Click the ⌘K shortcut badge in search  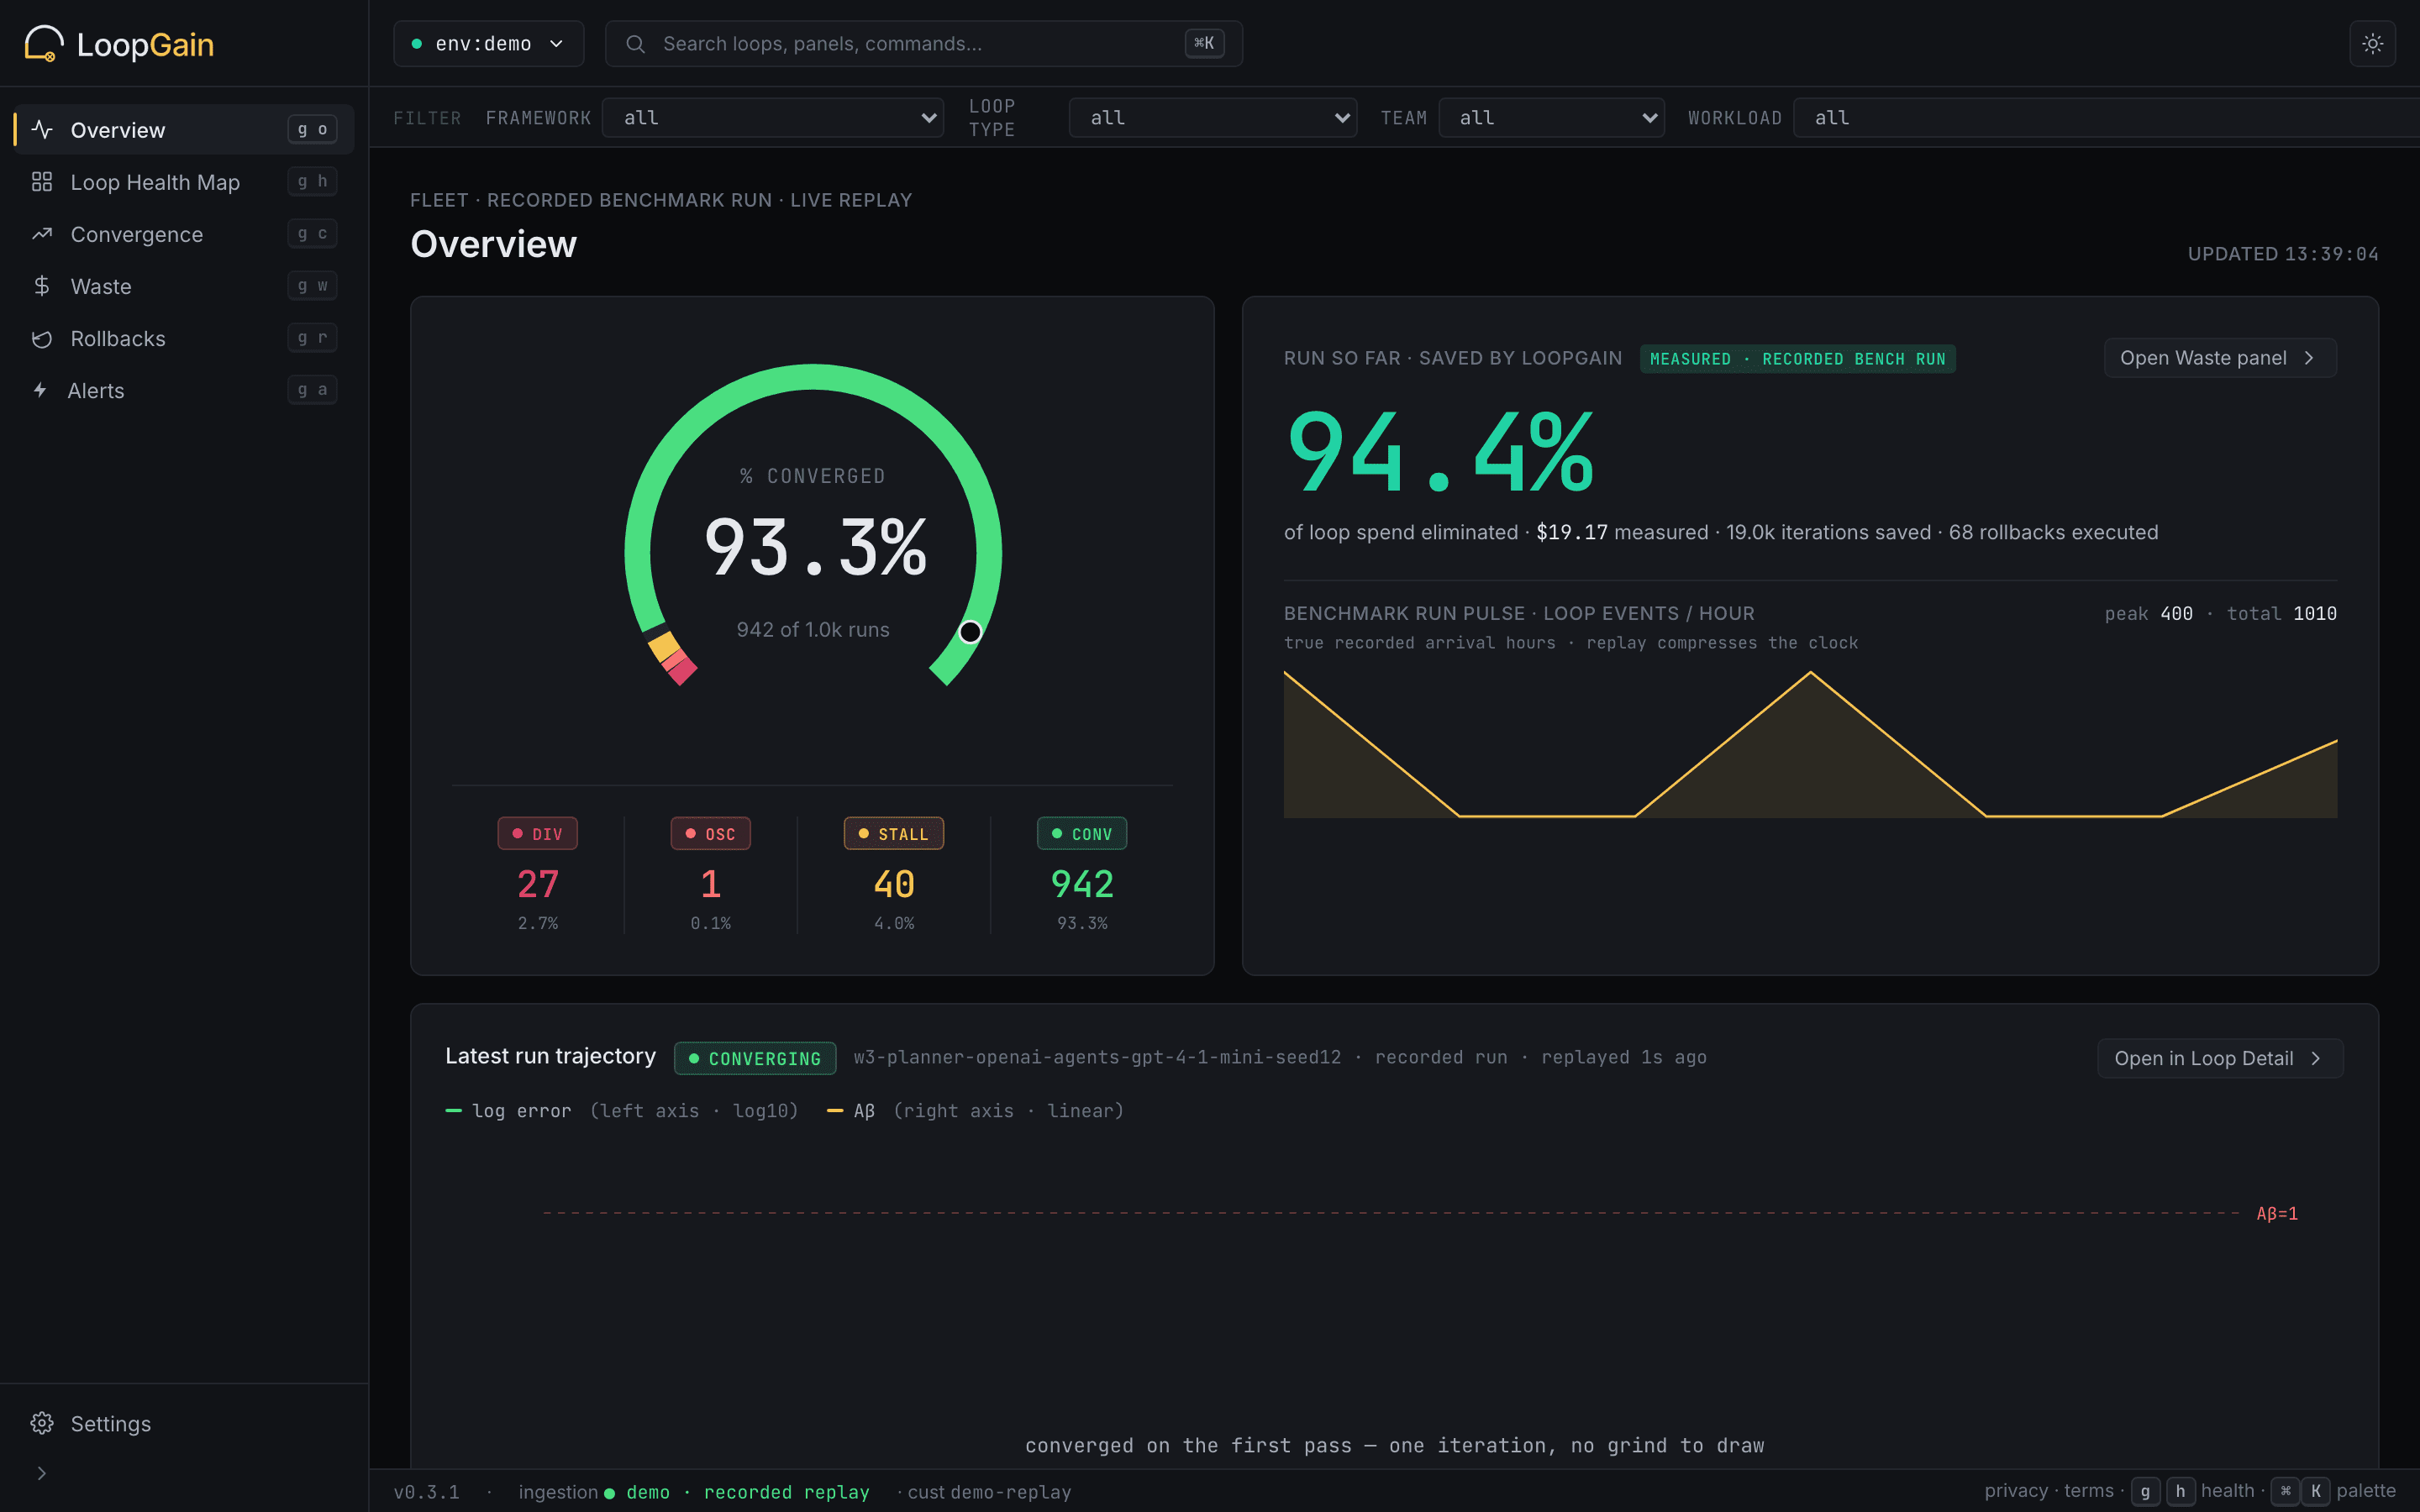click(x=1204, y=43)
